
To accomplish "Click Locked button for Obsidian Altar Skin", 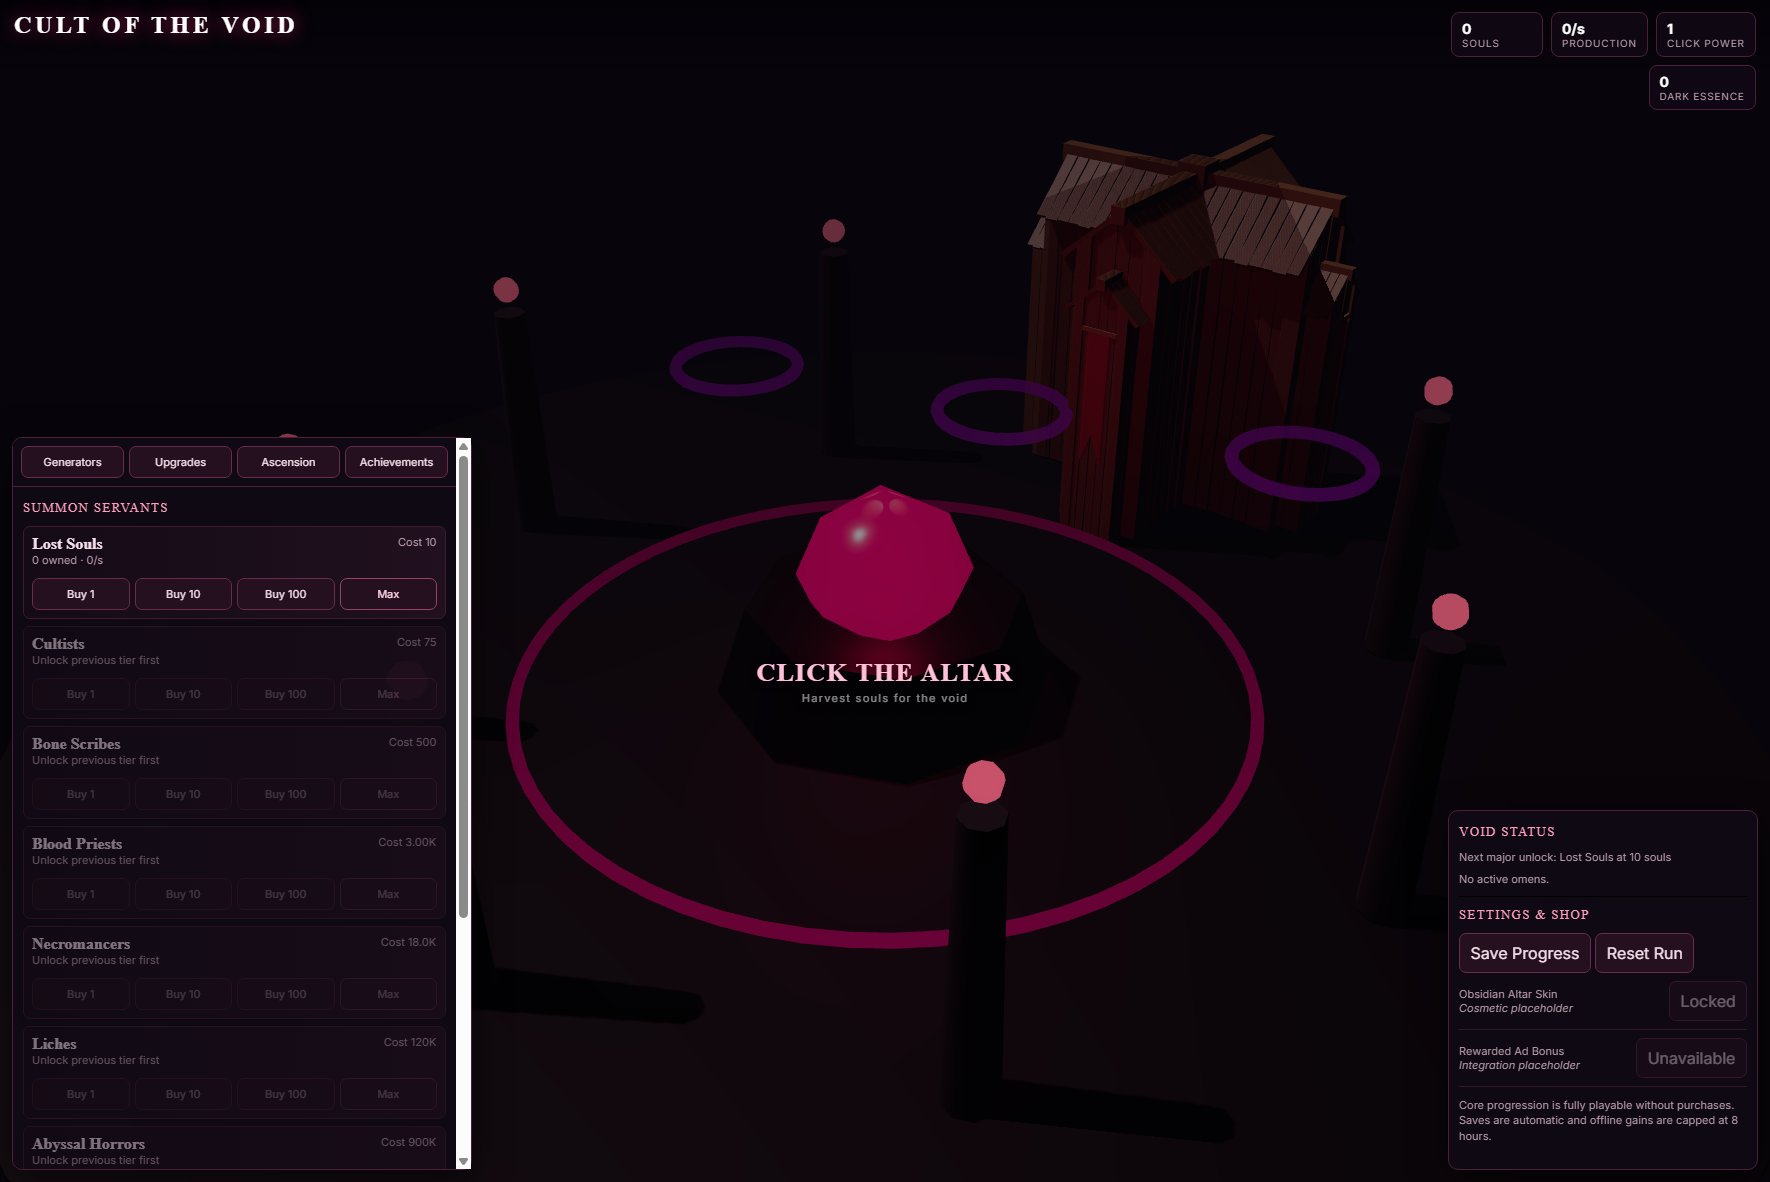I will pos(1707,1001).
